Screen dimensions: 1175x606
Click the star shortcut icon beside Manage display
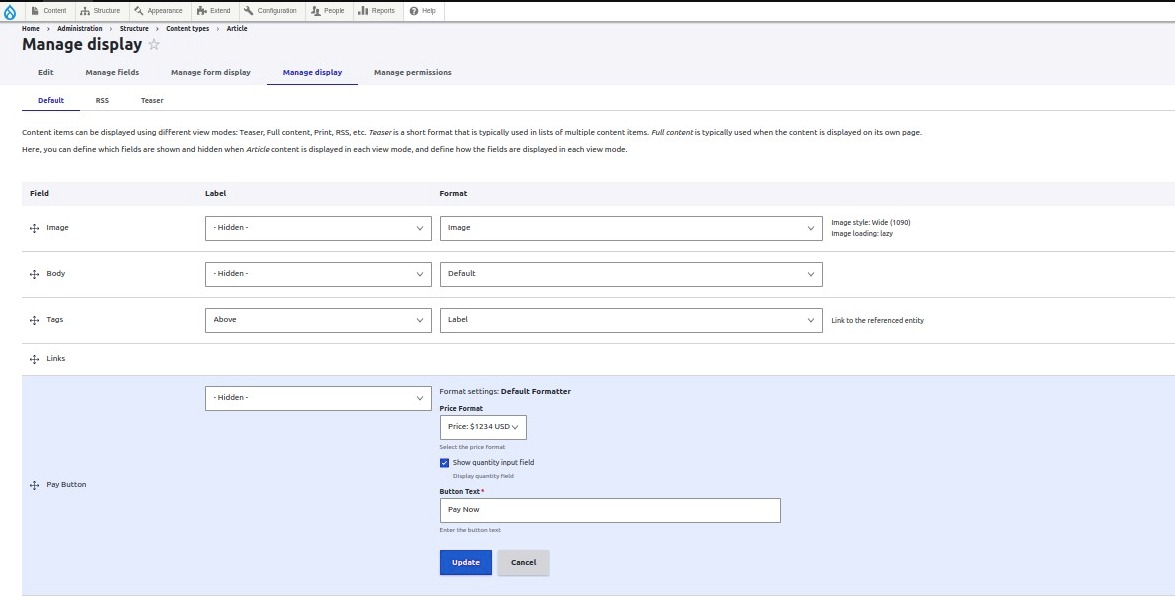(x=154, y=45)
